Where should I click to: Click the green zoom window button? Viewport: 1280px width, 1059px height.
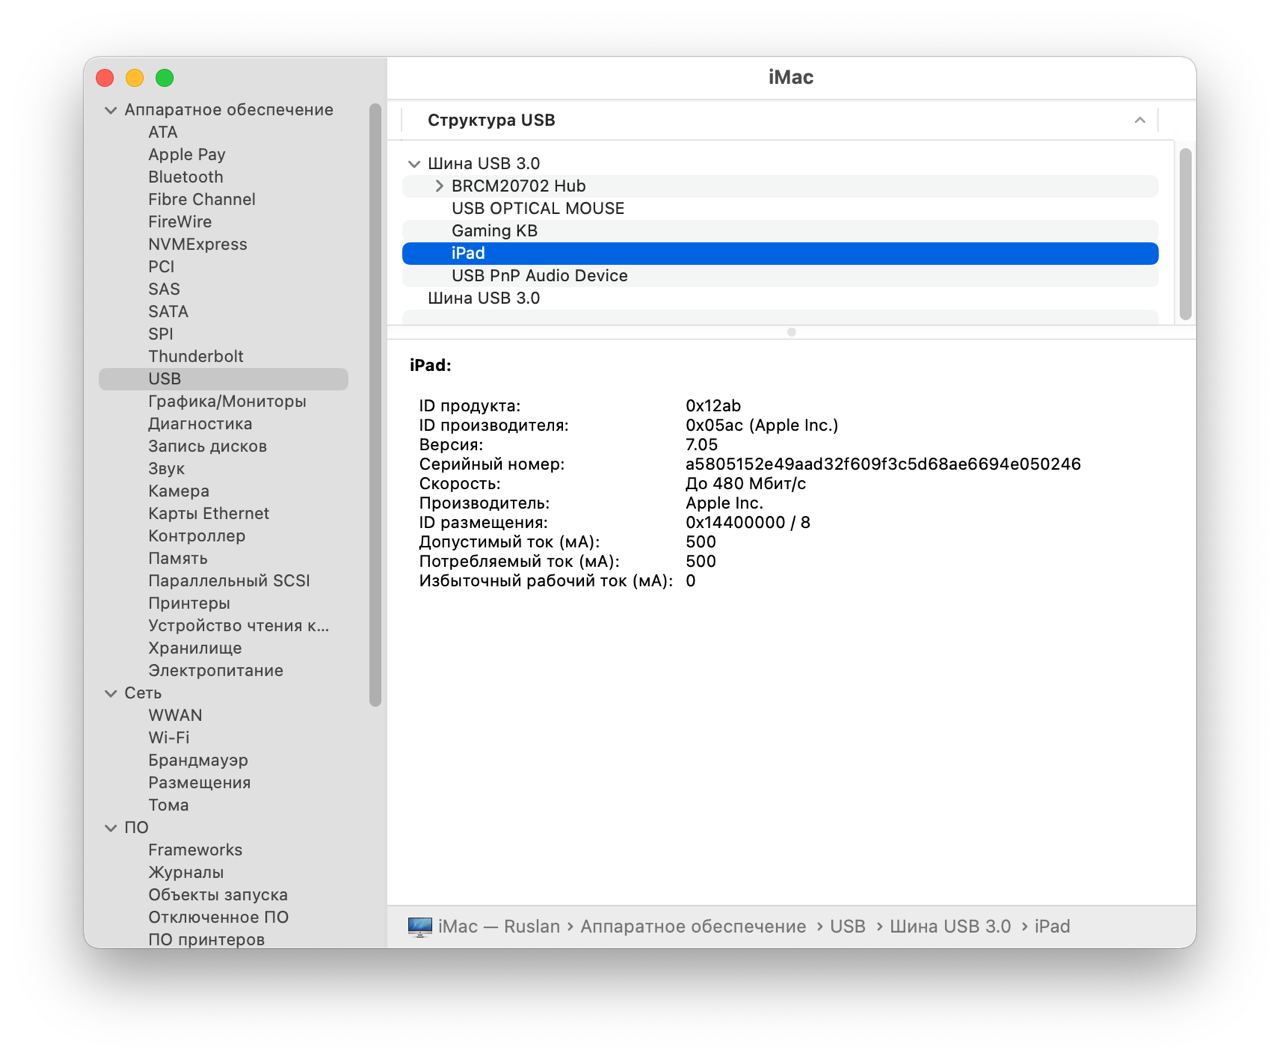coord(165,78)
